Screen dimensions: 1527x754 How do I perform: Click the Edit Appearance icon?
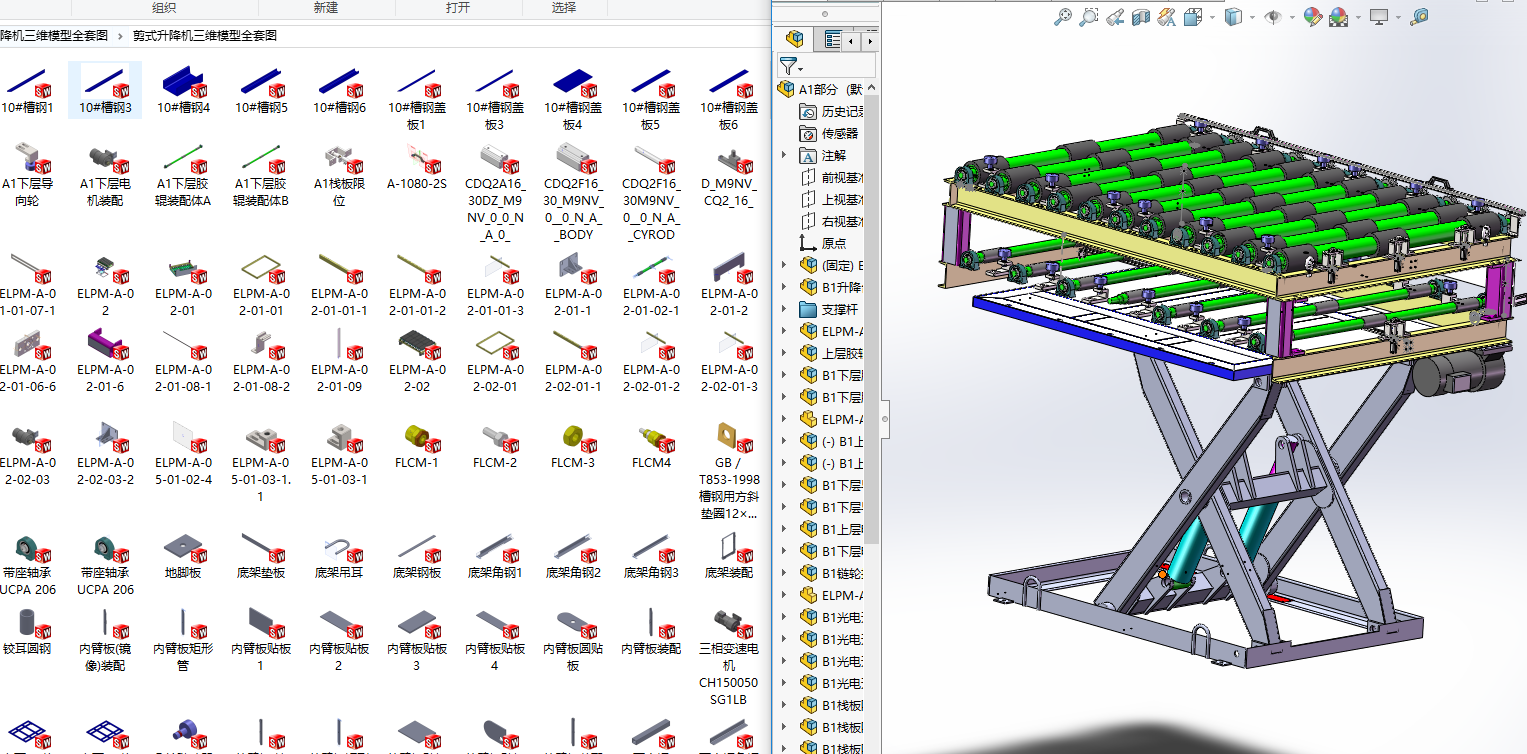(1313, 17)
